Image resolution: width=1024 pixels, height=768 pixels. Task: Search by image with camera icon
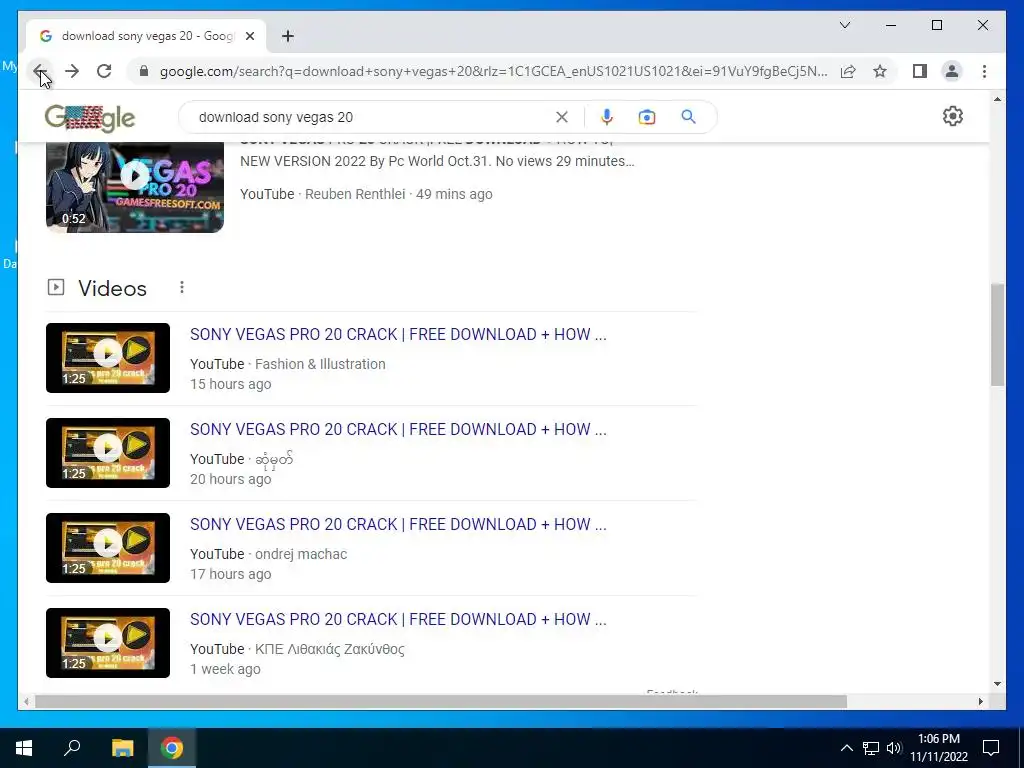coord(647,117)
